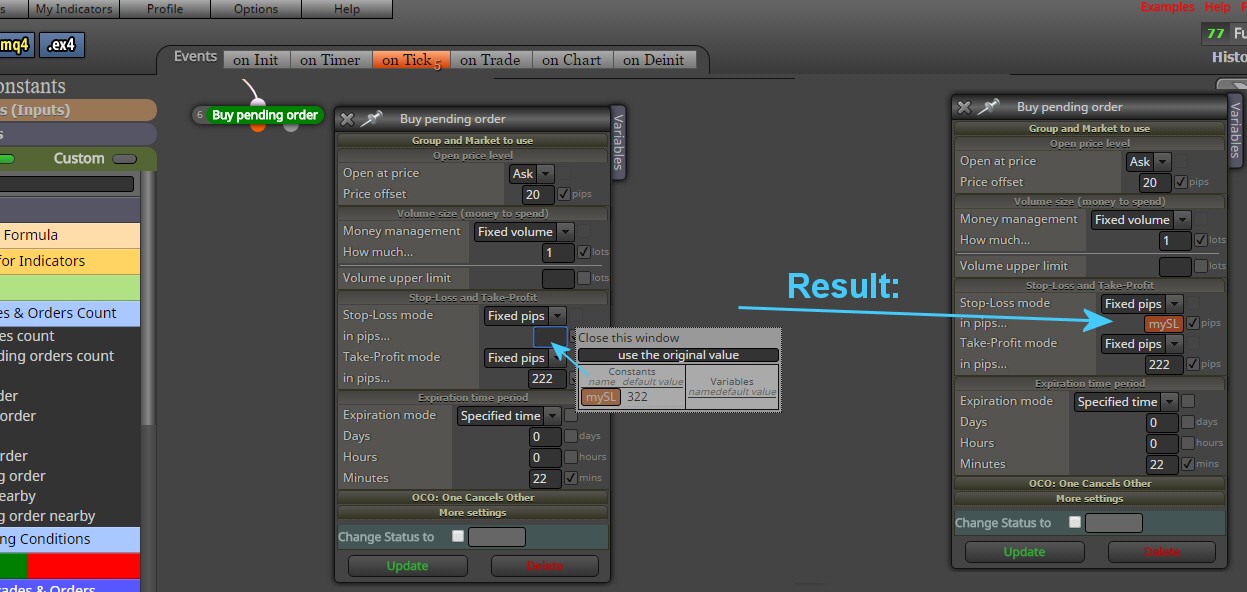
Task: Click Close this window in the popup
Action: click(x=628, y=338)
